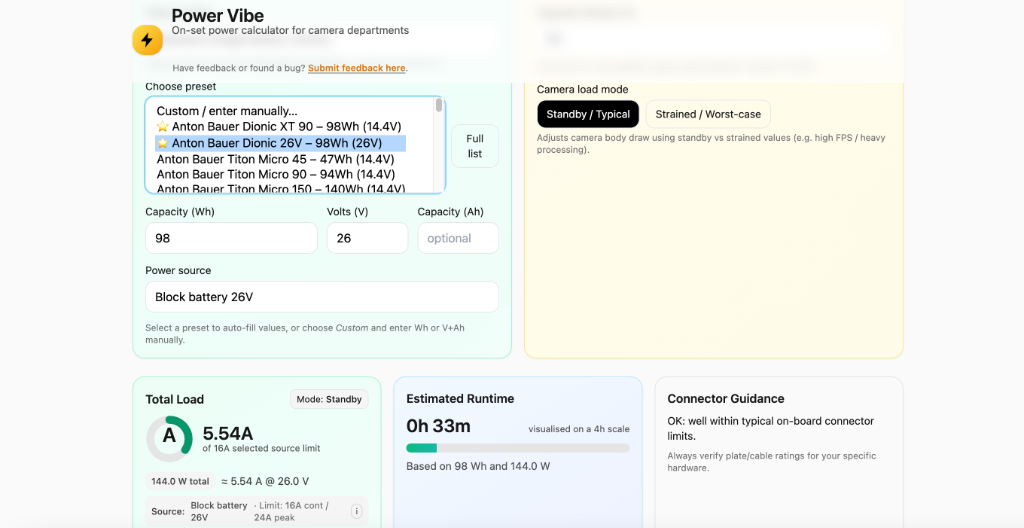Select Anton Bauer Dionic 26V – 98Wh preset
Screen dimensions: 1024x528
pyautogui.click(x=280, y=143)
